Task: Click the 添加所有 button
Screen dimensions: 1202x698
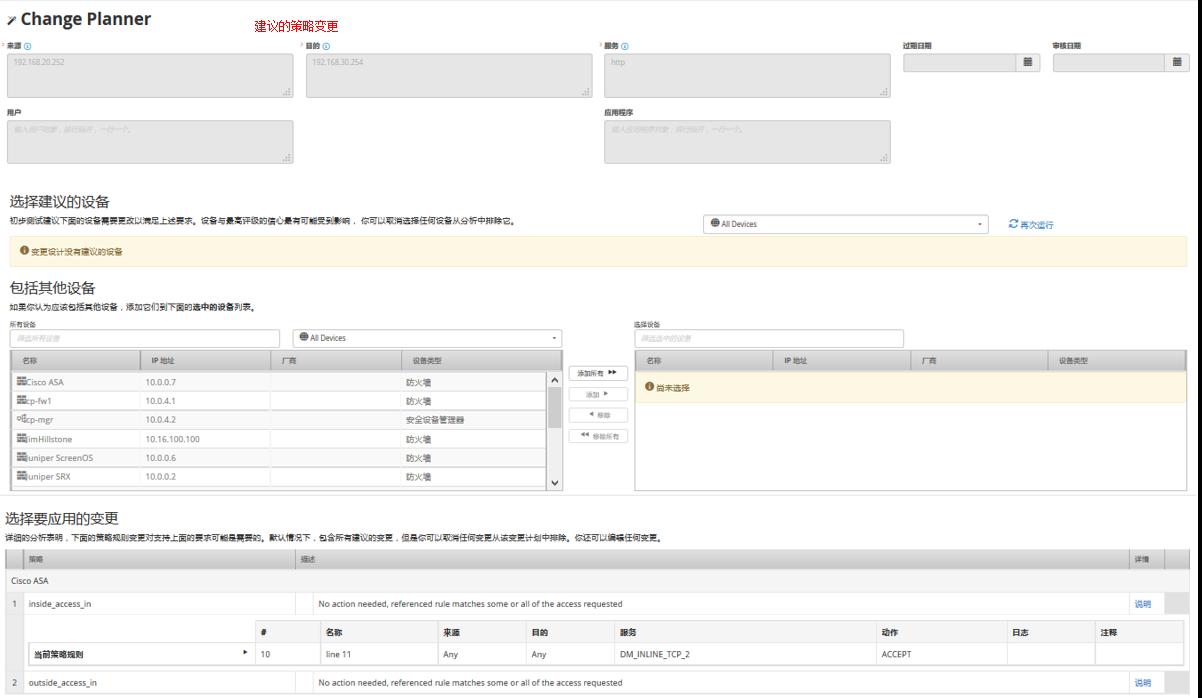Action: 598,373
